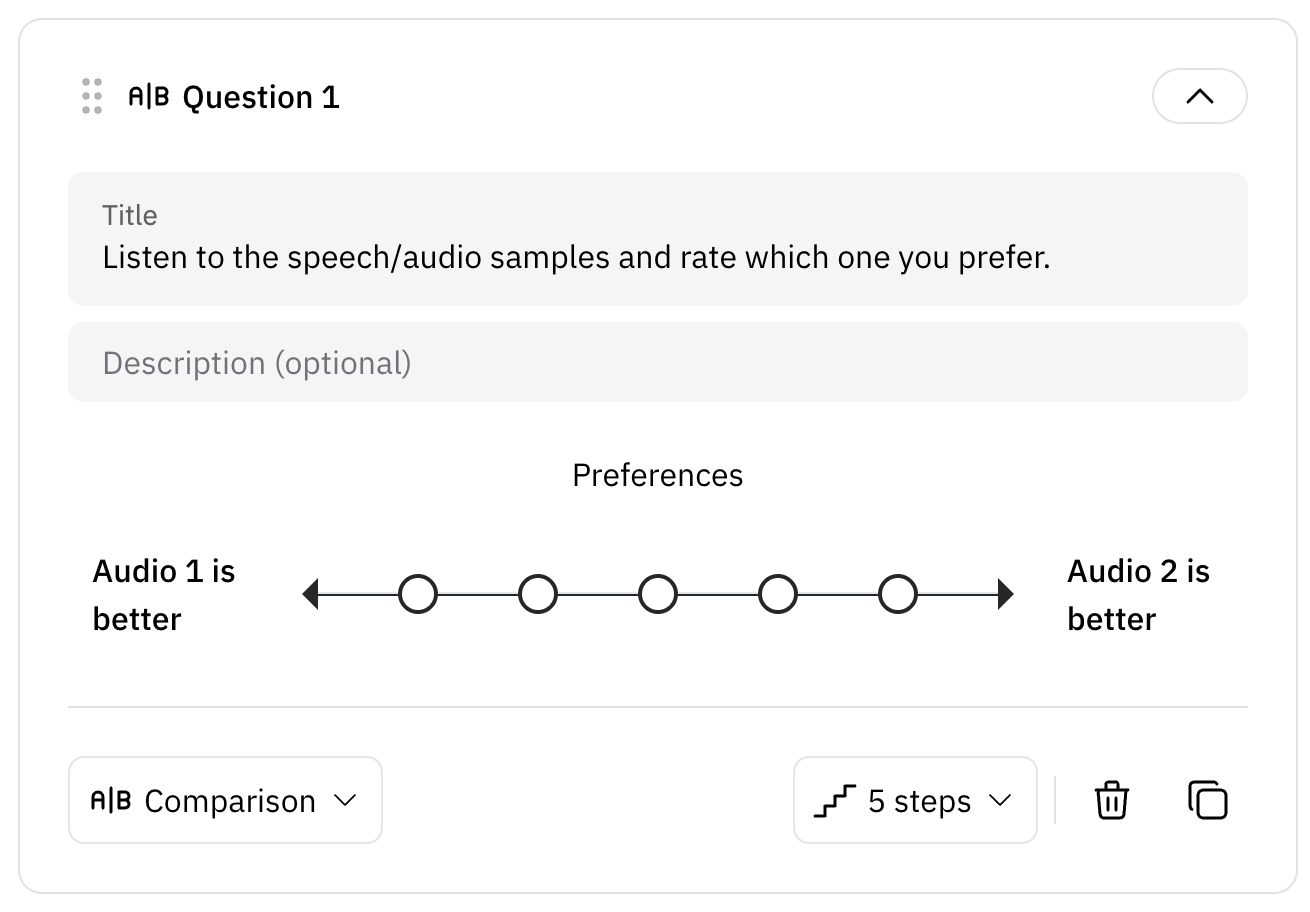Select the middle neutral radio circle
Screen dimensions: 1310x912
click(658, 594)
